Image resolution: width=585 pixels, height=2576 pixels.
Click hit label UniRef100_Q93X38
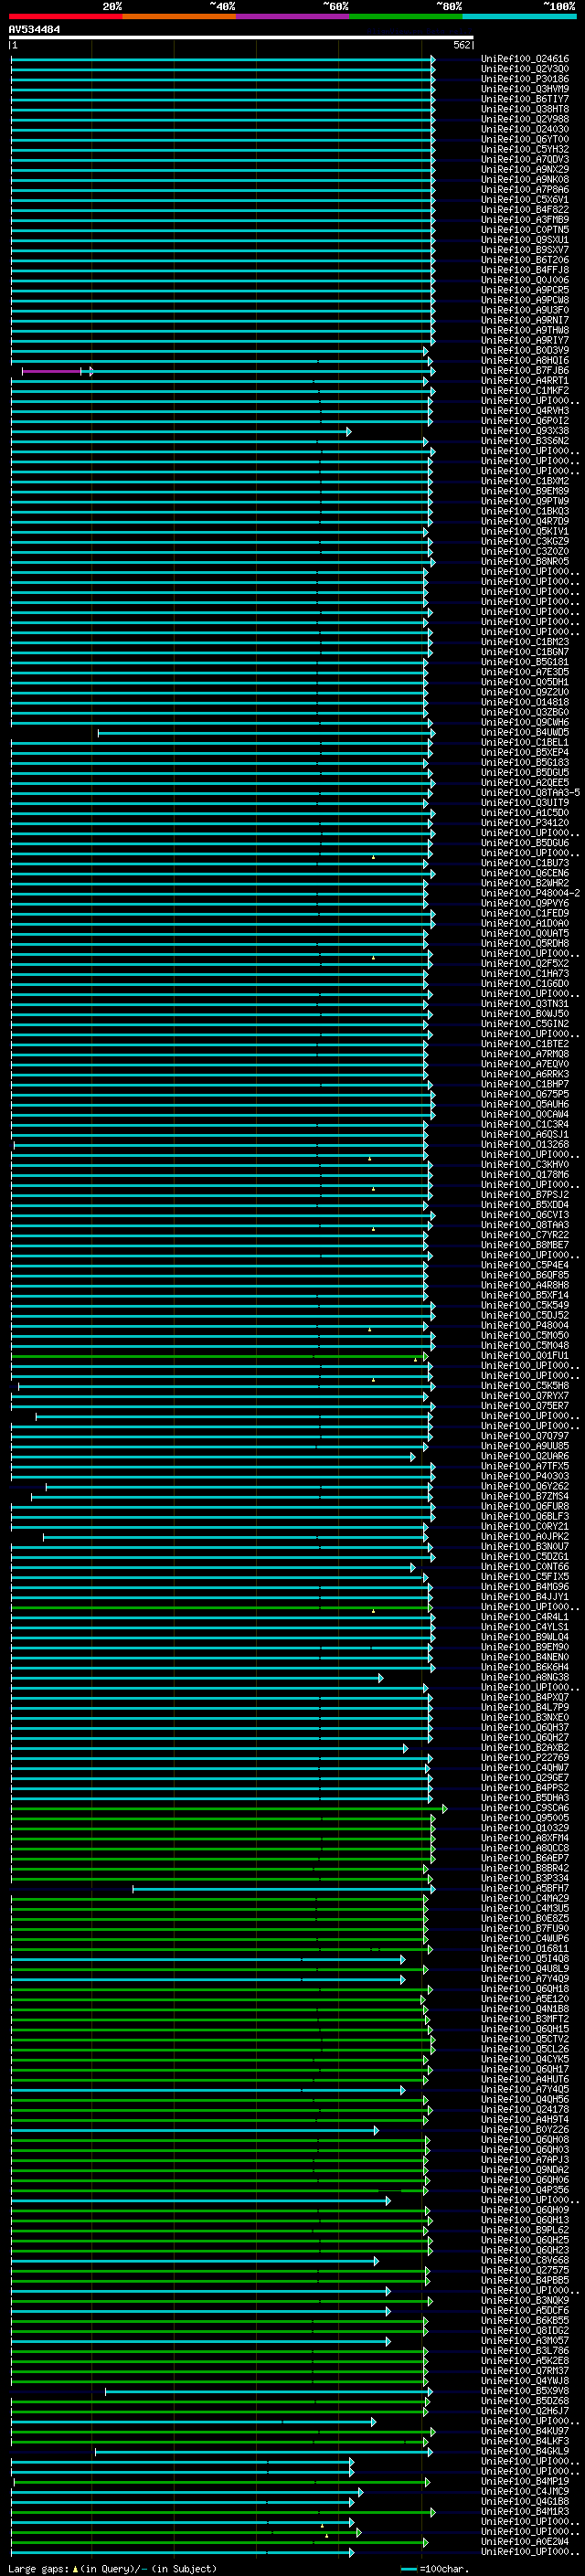(525, 432)
